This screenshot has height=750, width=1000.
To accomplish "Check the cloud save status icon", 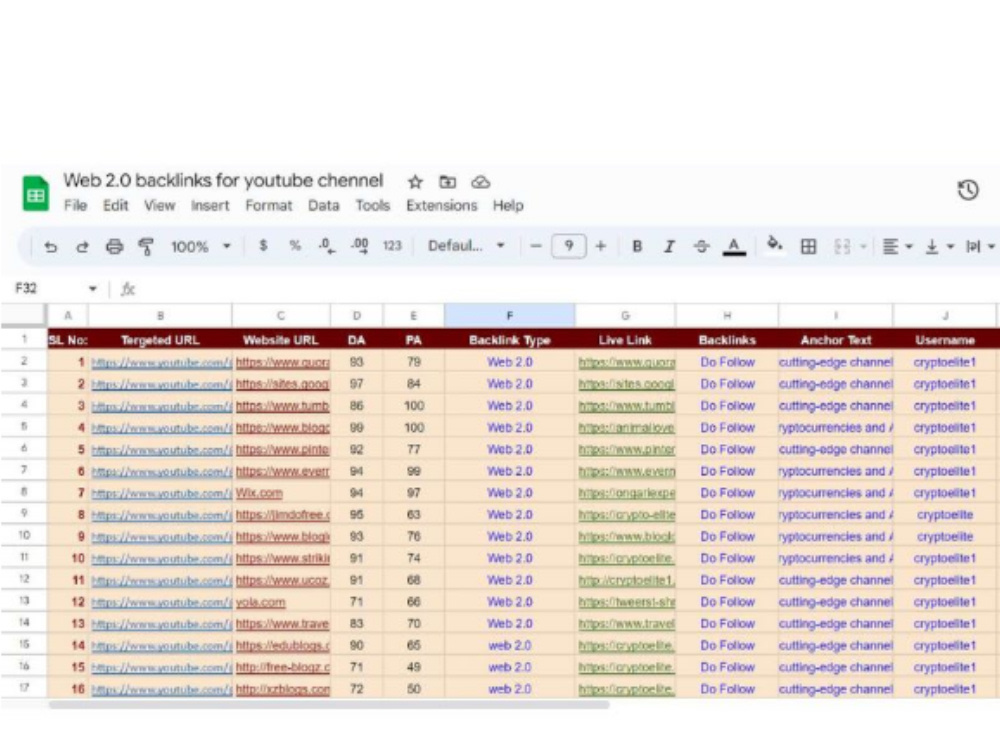I will click(480, 182).
